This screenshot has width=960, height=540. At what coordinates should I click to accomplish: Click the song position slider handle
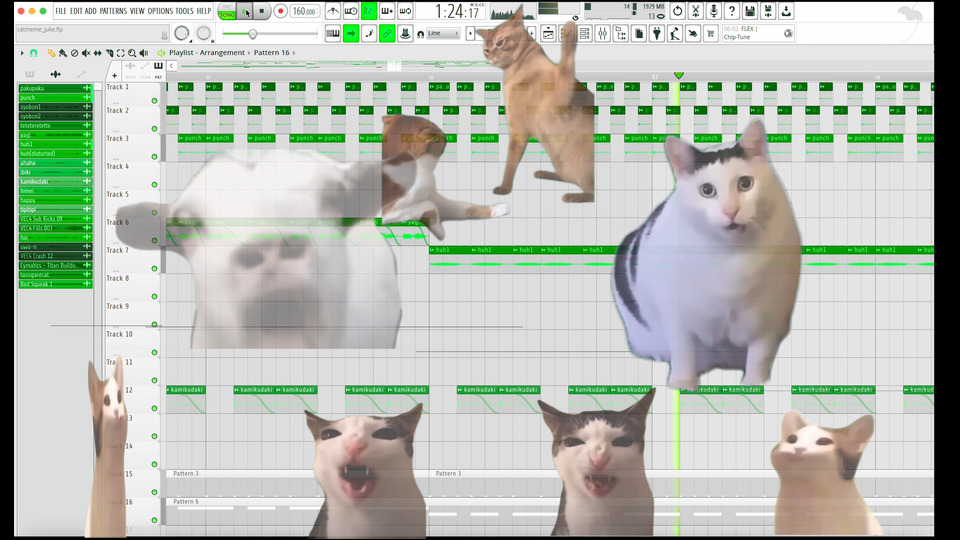click(252, 34)
